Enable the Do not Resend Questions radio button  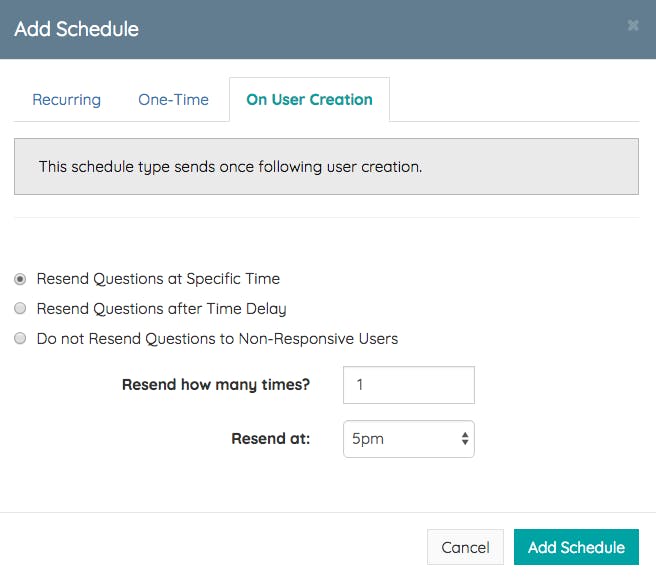20,339
